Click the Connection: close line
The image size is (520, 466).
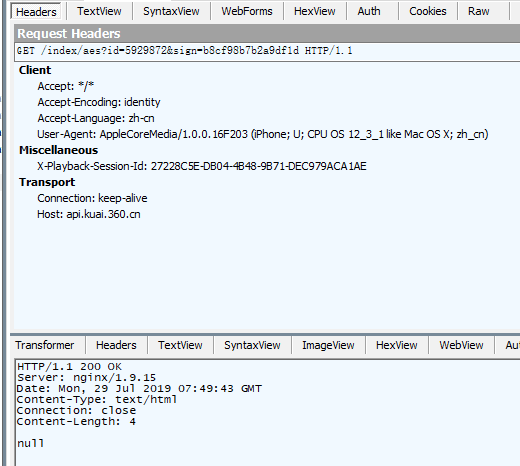pos(76,411)
